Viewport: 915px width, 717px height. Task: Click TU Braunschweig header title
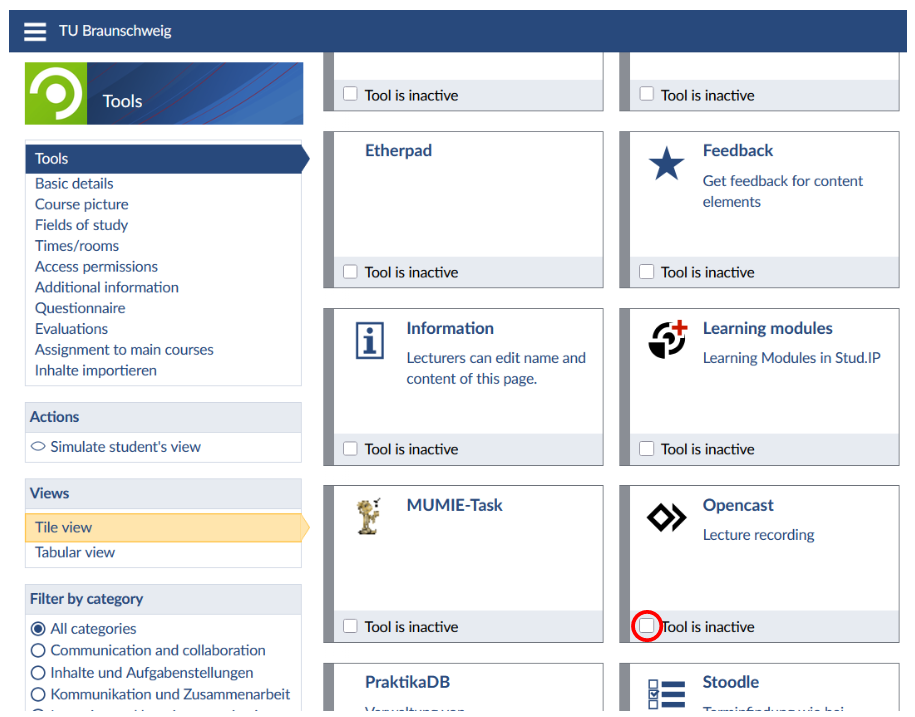(x=115, y=31)
